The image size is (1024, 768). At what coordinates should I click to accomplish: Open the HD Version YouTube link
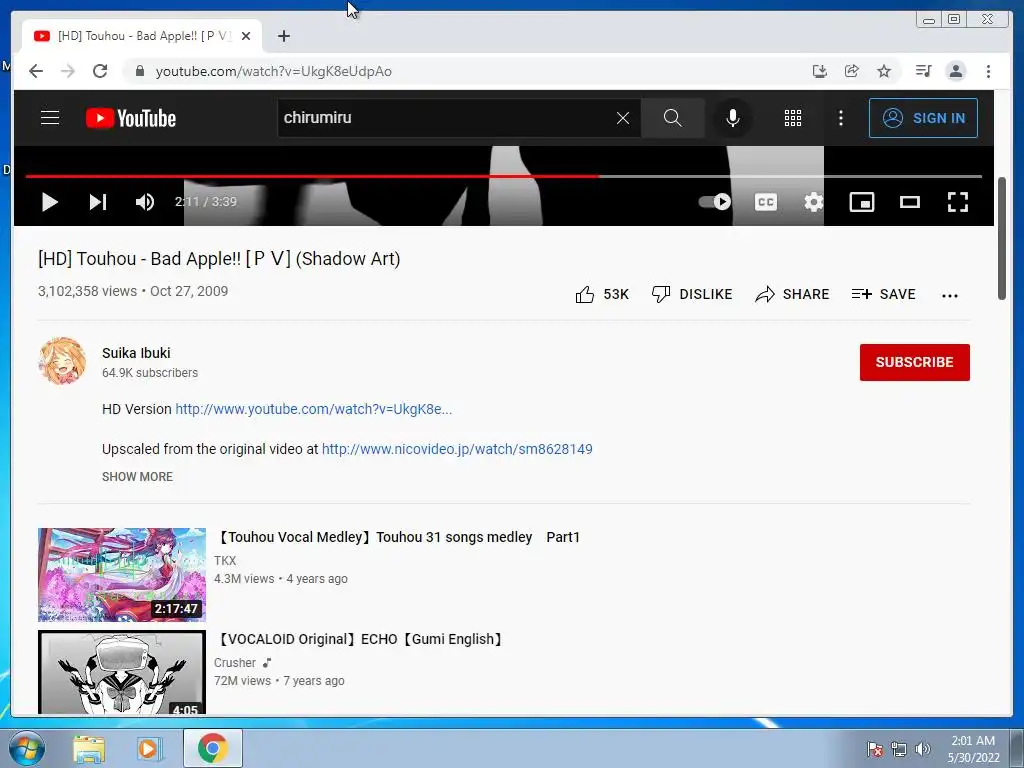313,409
